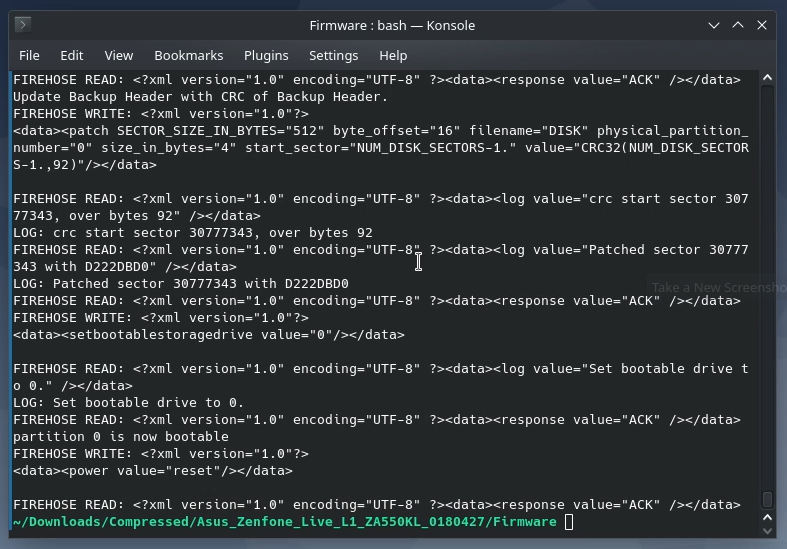Open the Bookmarks menu
Screen dimensions: 787x549
coord(189,56)
